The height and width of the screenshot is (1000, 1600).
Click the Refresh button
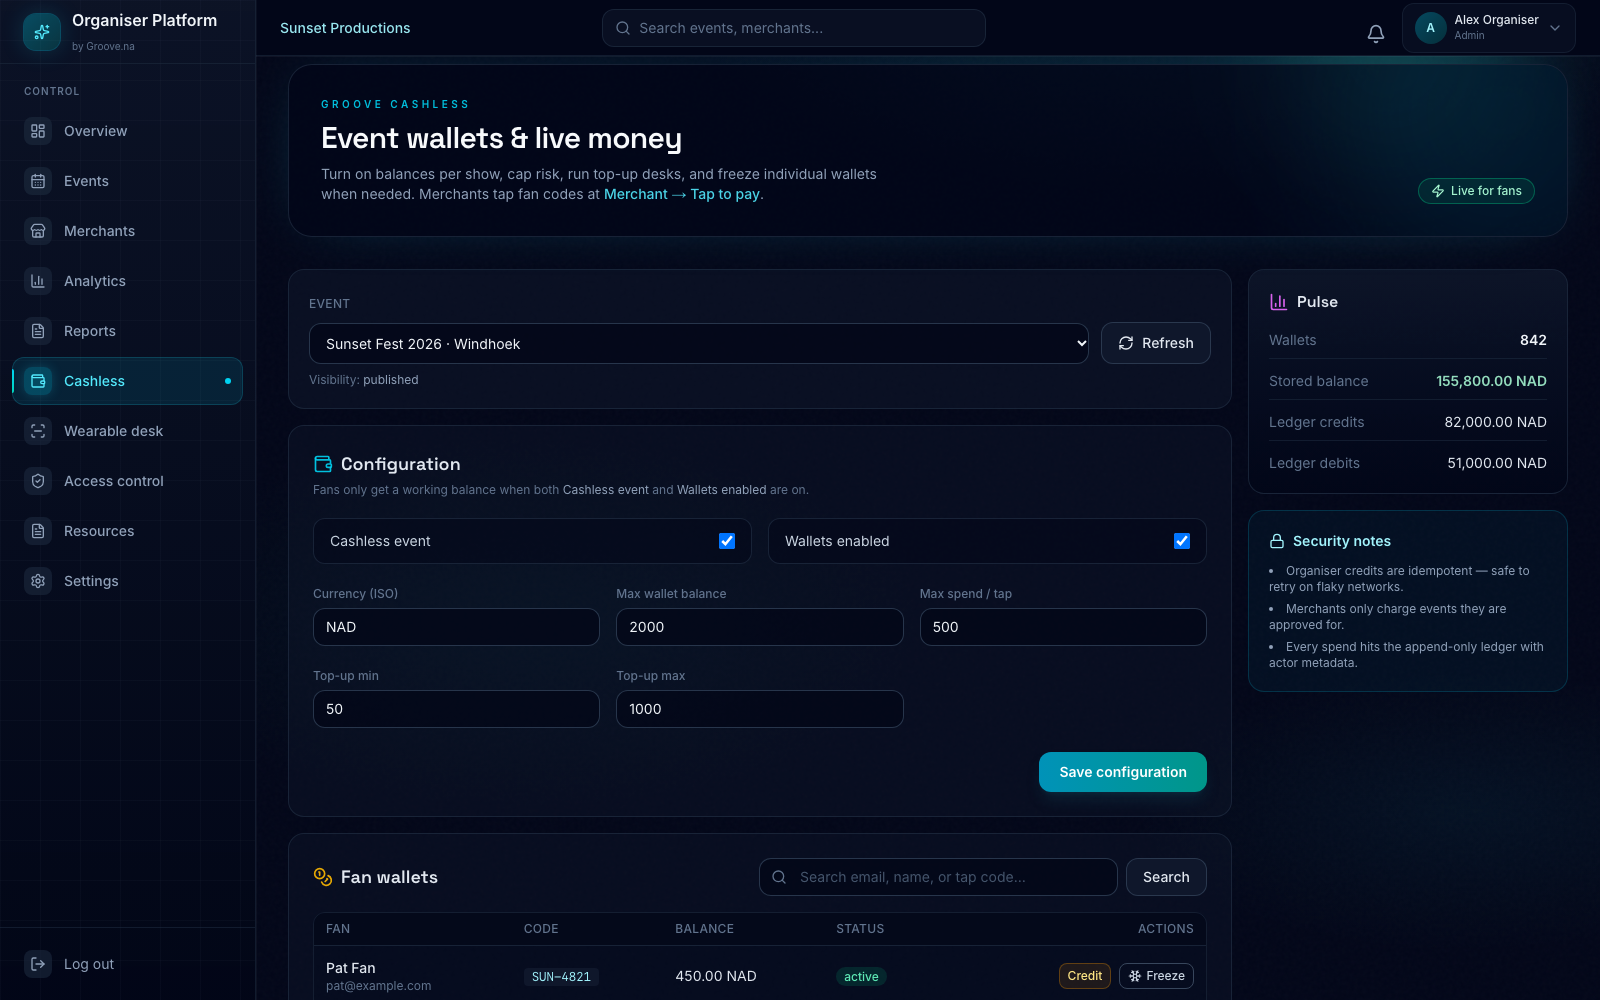(1156, 343)
